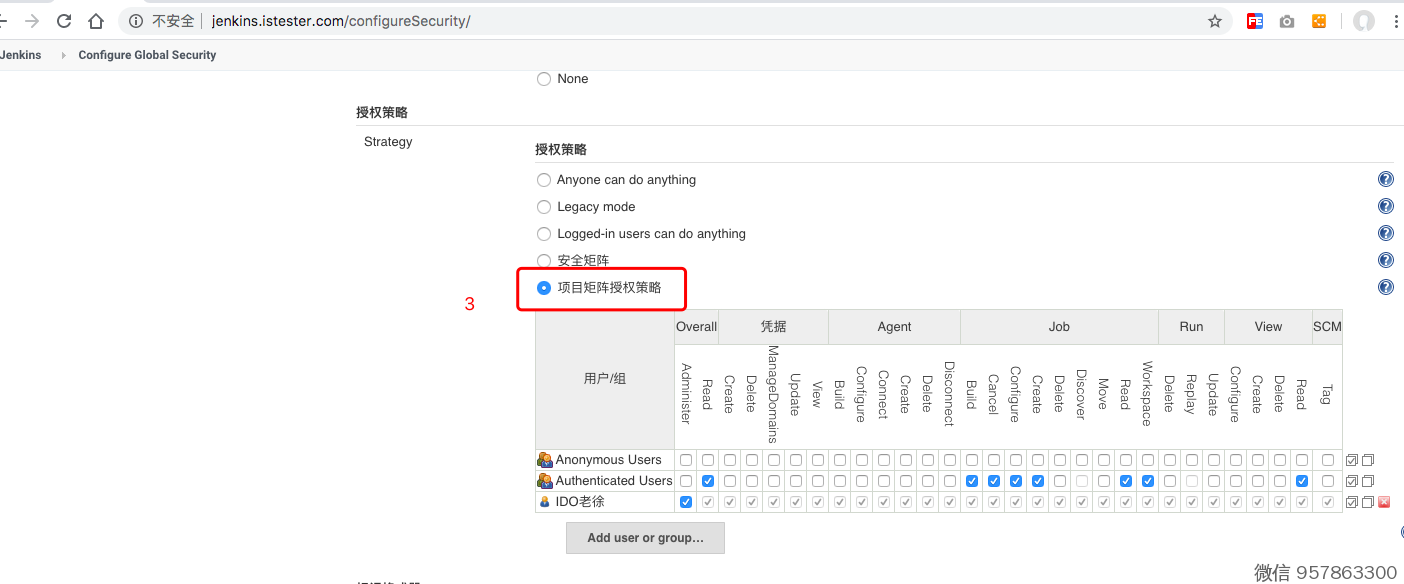Unselect all permissions for Authenticated Users row
Image resolution: width=1404 pixels, height=584 pixels.
point(1368,481)
